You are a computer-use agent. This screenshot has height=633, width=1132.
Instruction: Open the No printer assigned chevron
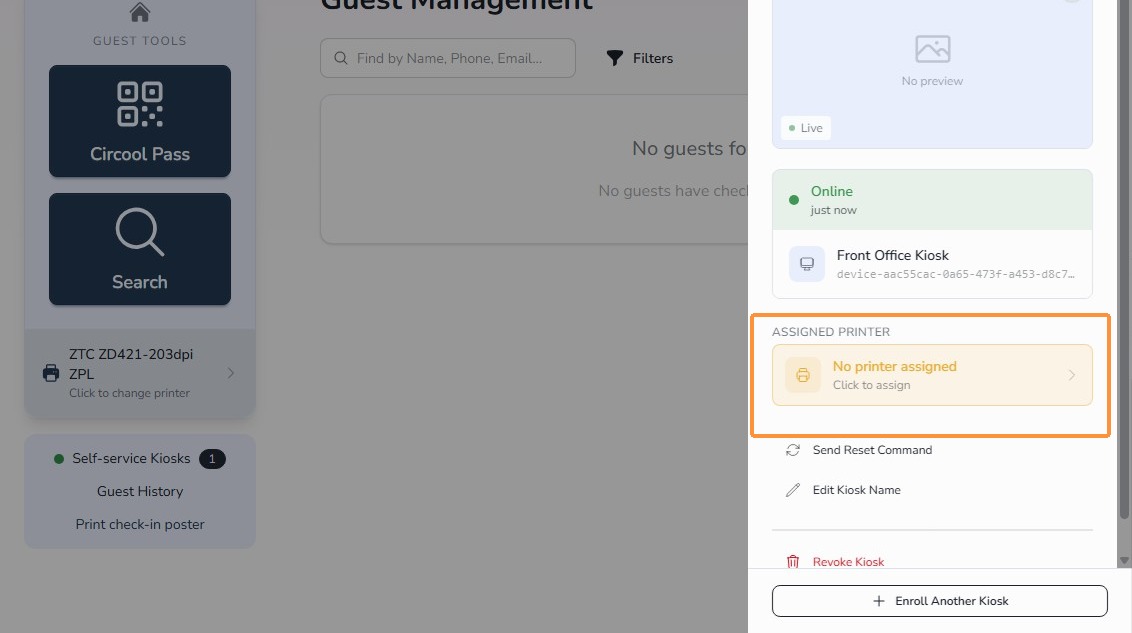pos(1072,375)
